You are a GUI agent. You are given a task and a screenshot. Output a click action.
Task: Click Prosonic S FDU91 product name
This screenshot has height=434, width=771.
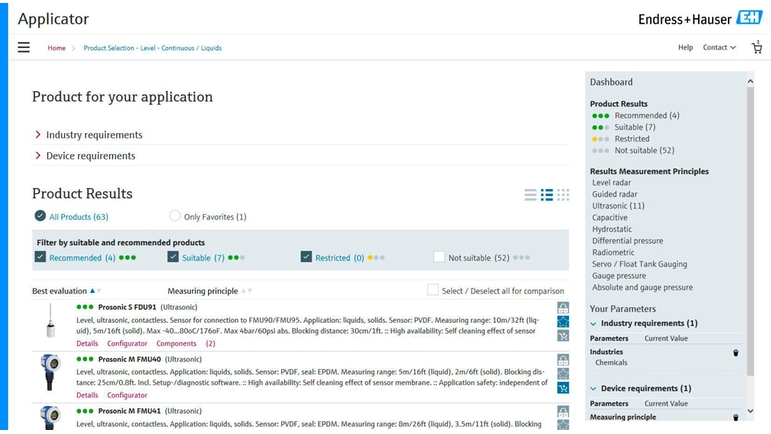(x=127, y=307)
